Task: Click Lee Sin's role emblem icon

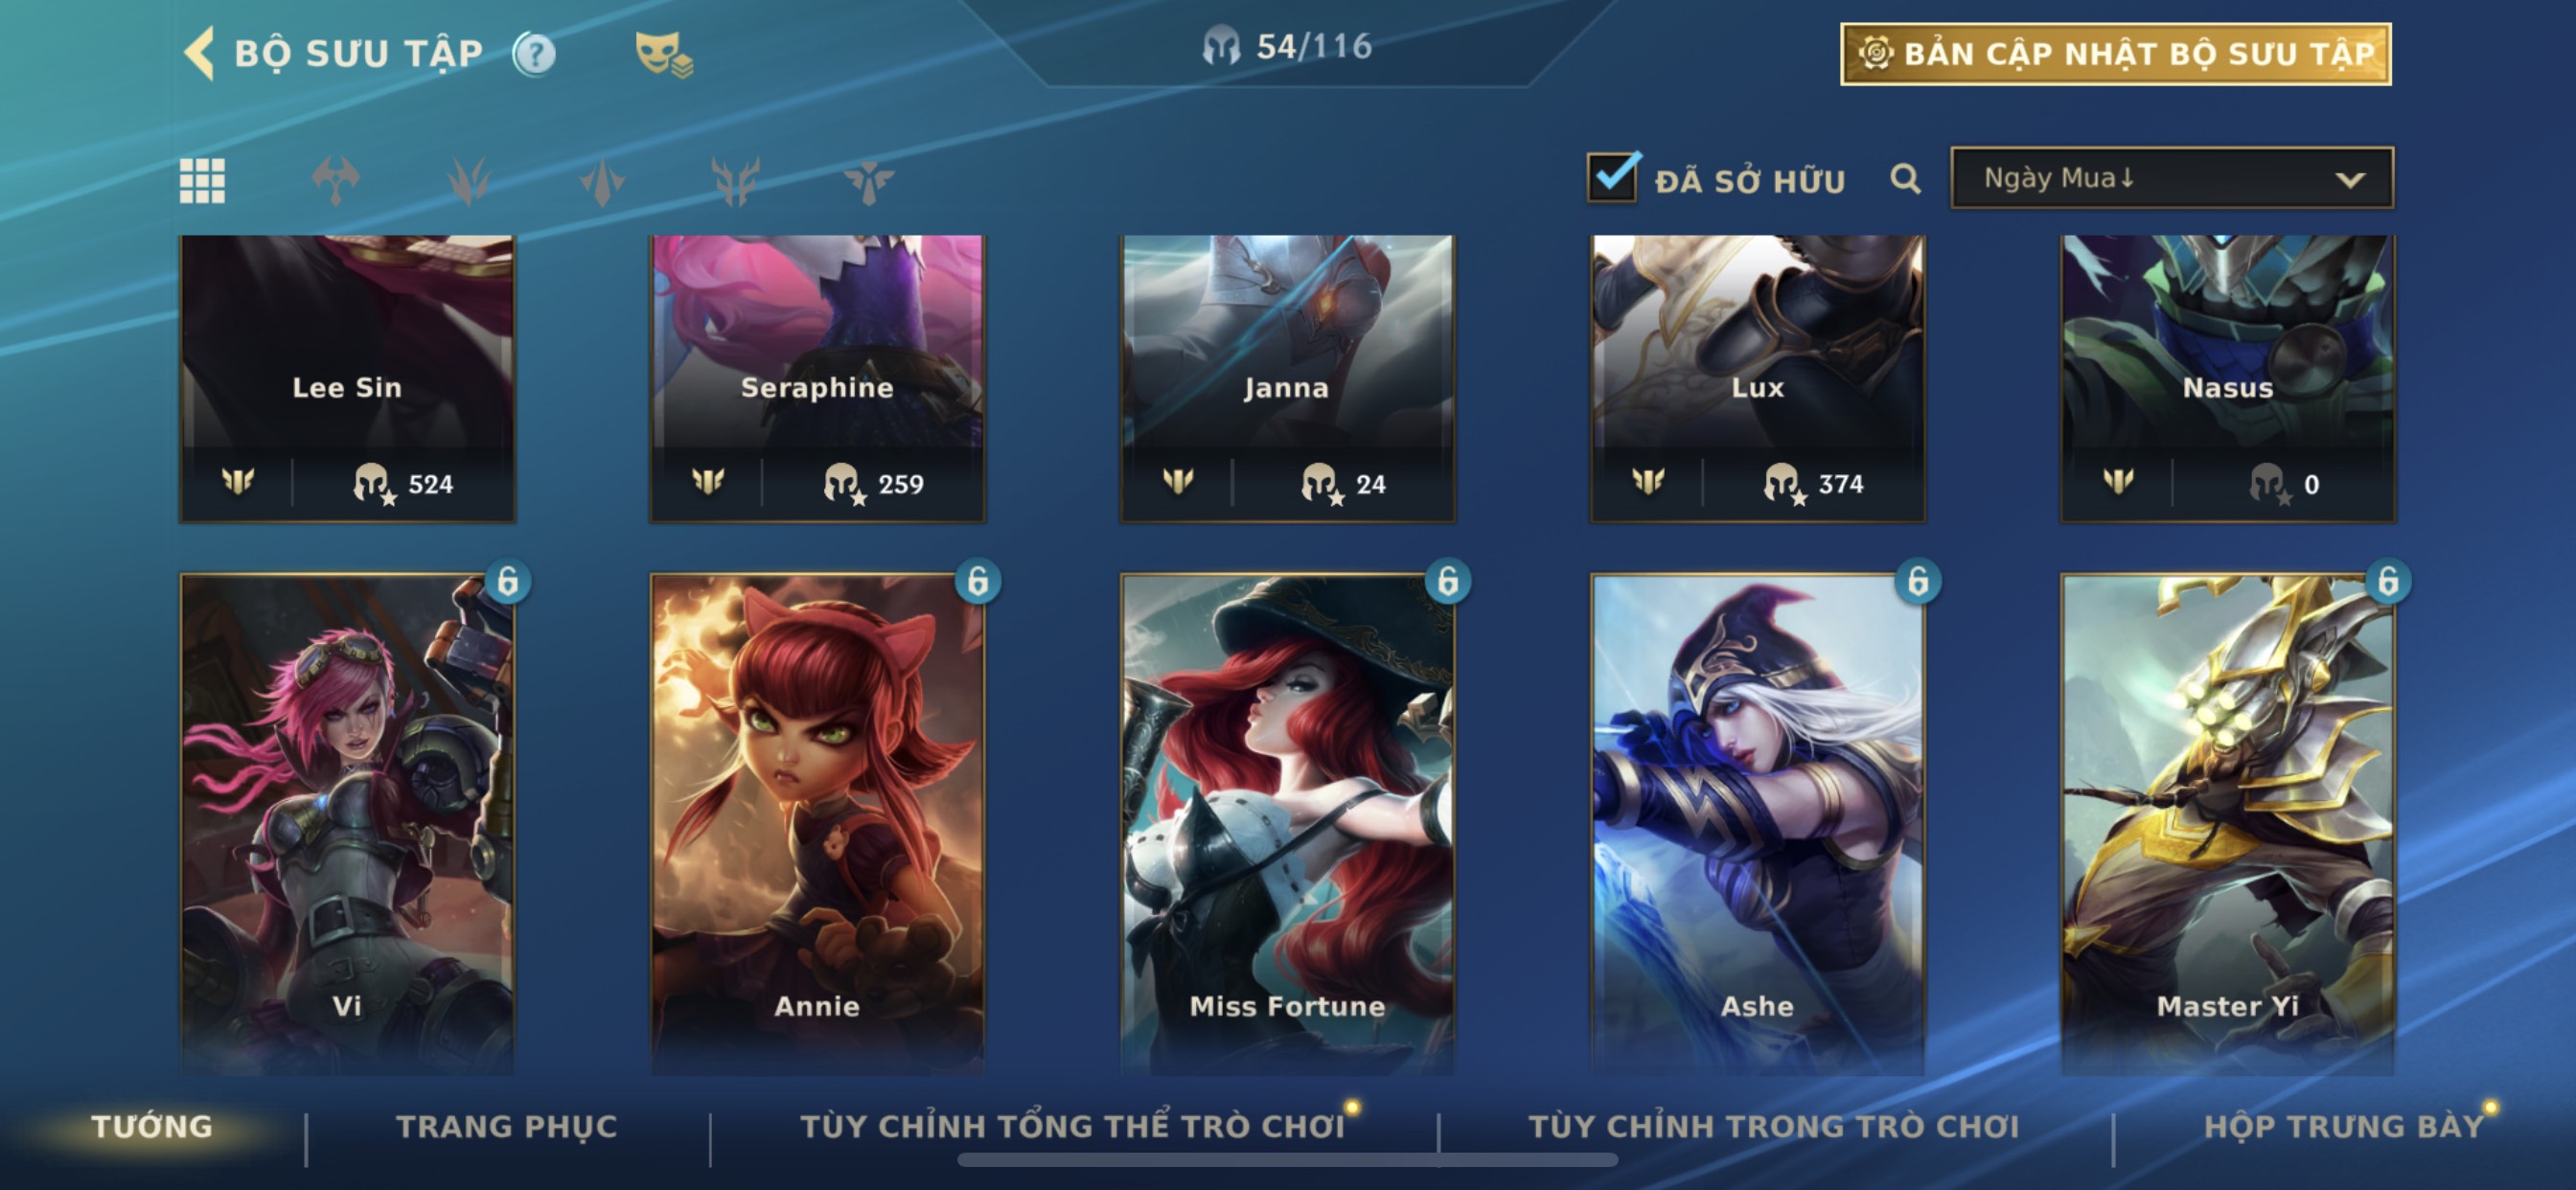Action: tap(238, 482)
